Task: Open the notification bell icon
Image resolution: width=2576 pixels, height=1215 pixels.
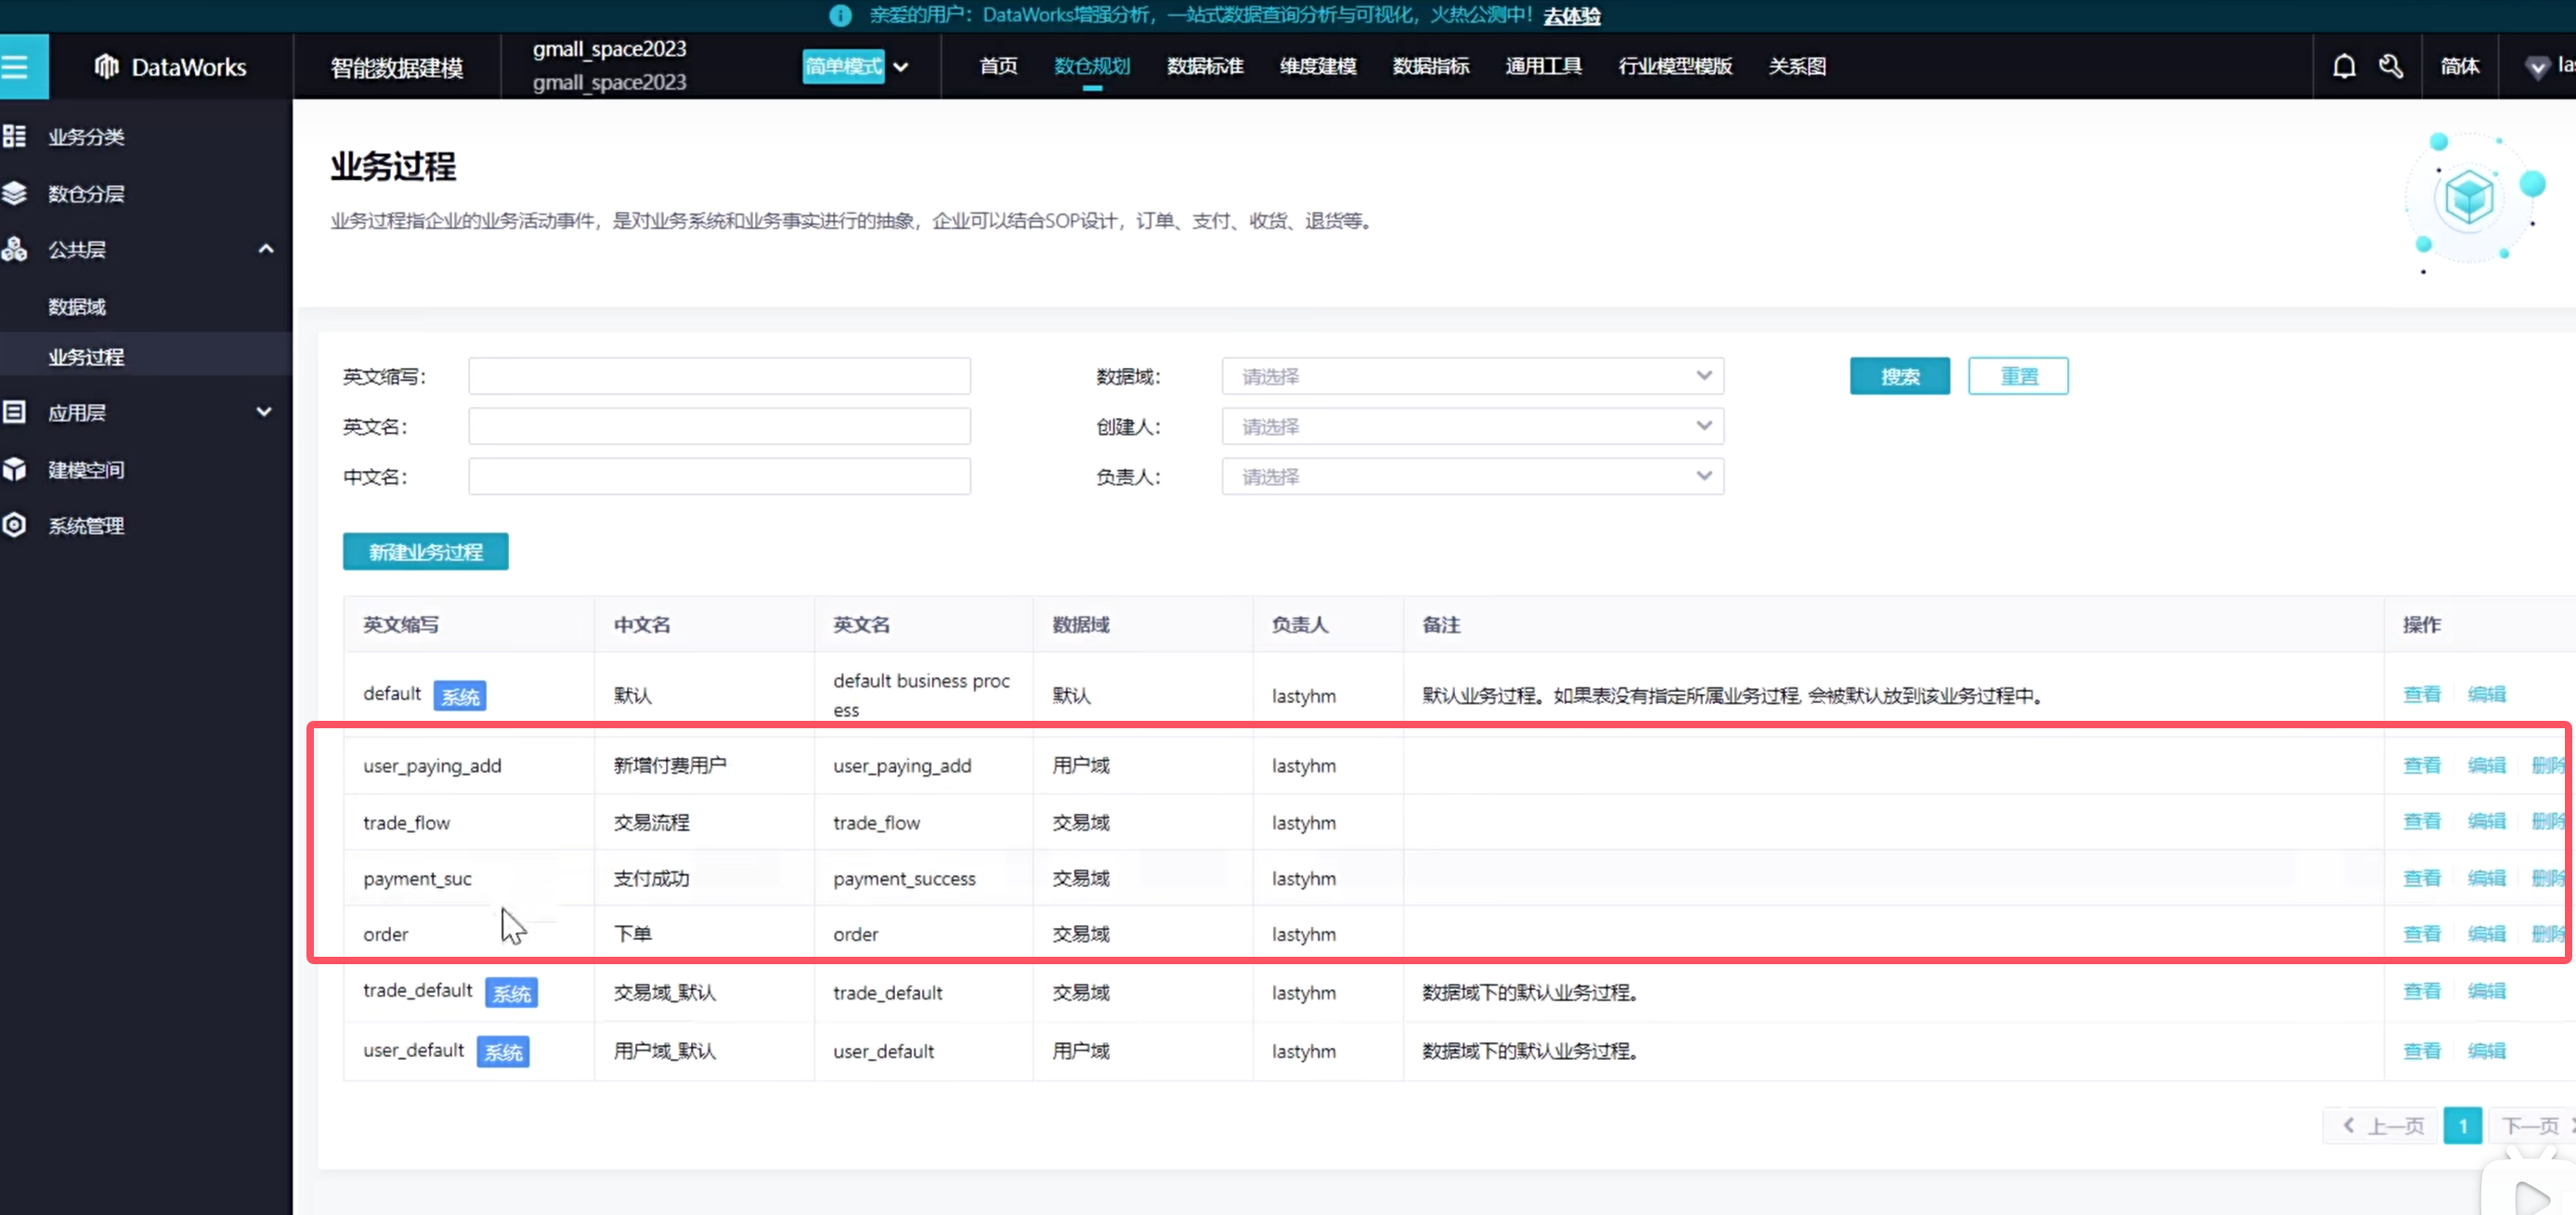Action: [2344, 66]
